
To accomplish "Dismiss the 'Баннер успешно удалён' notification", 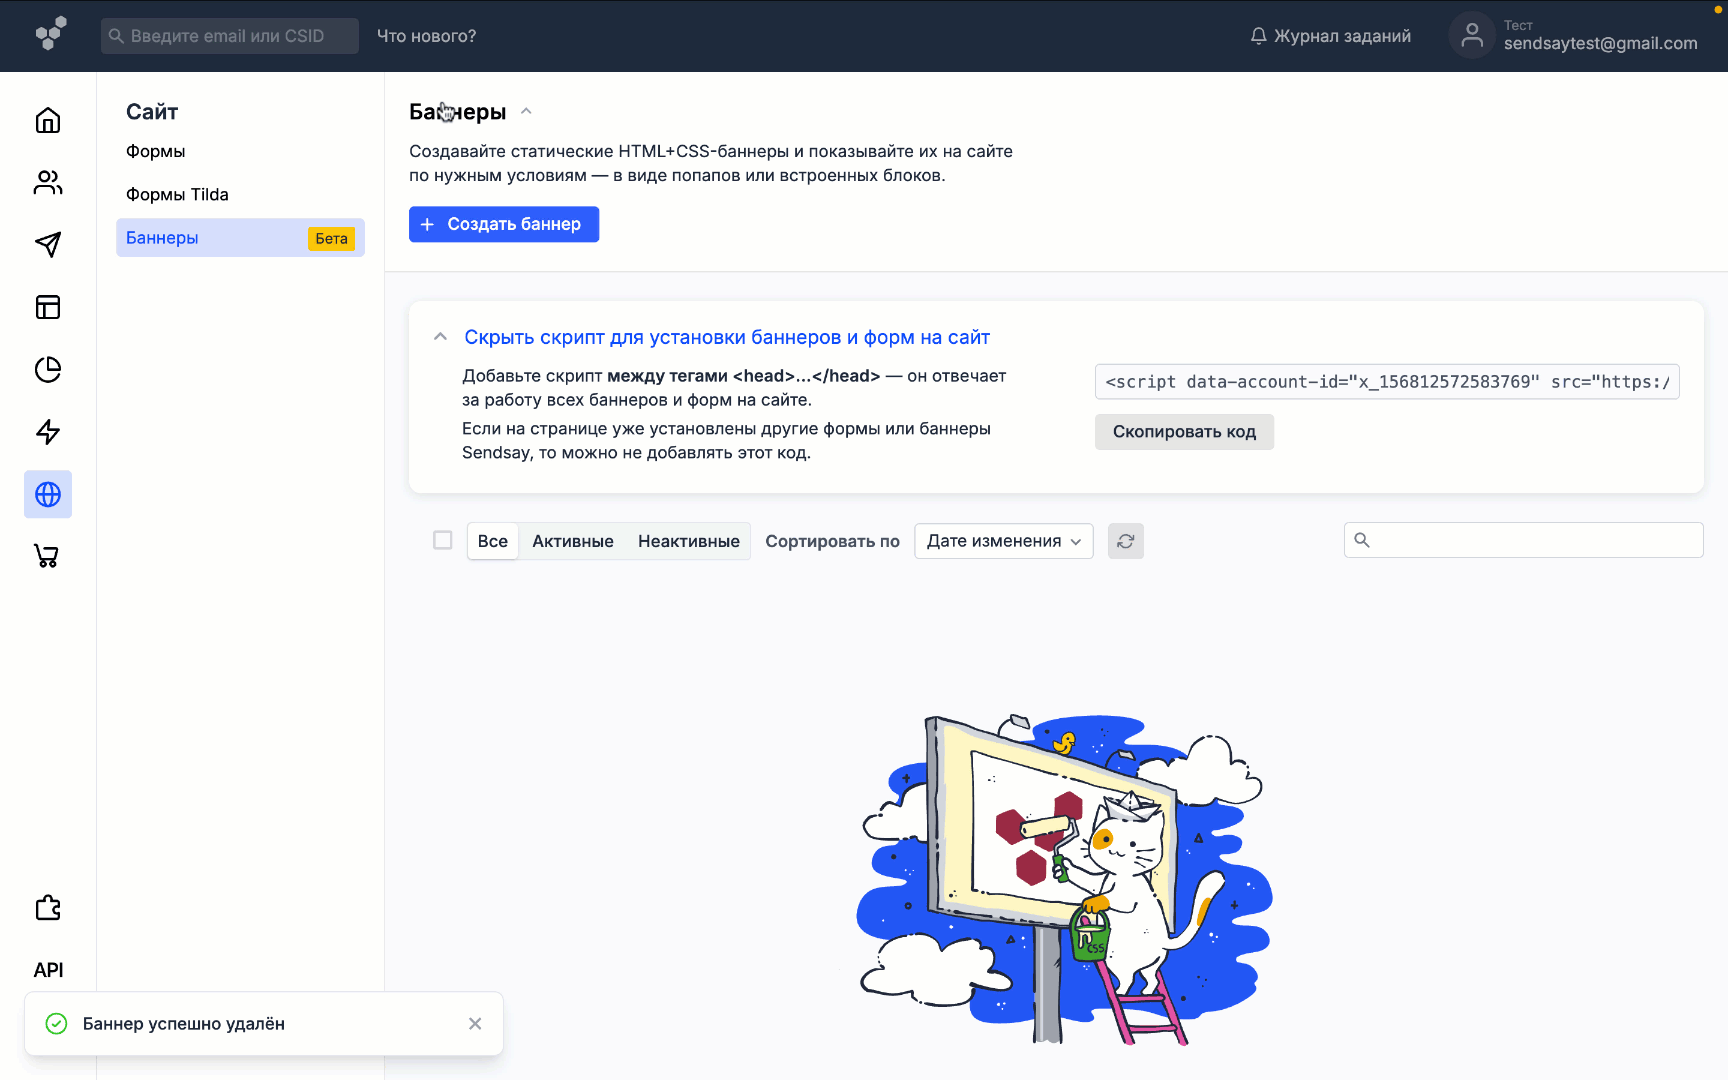I will tap(475, 1023).
